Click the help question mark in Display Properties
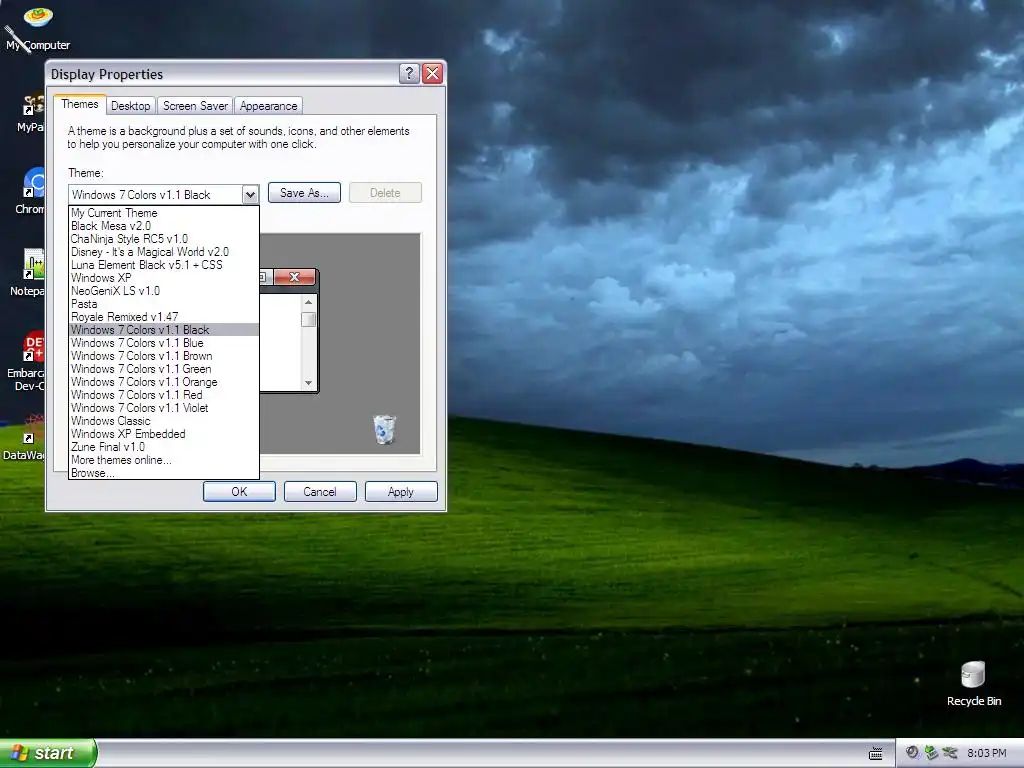 point(409,73)
